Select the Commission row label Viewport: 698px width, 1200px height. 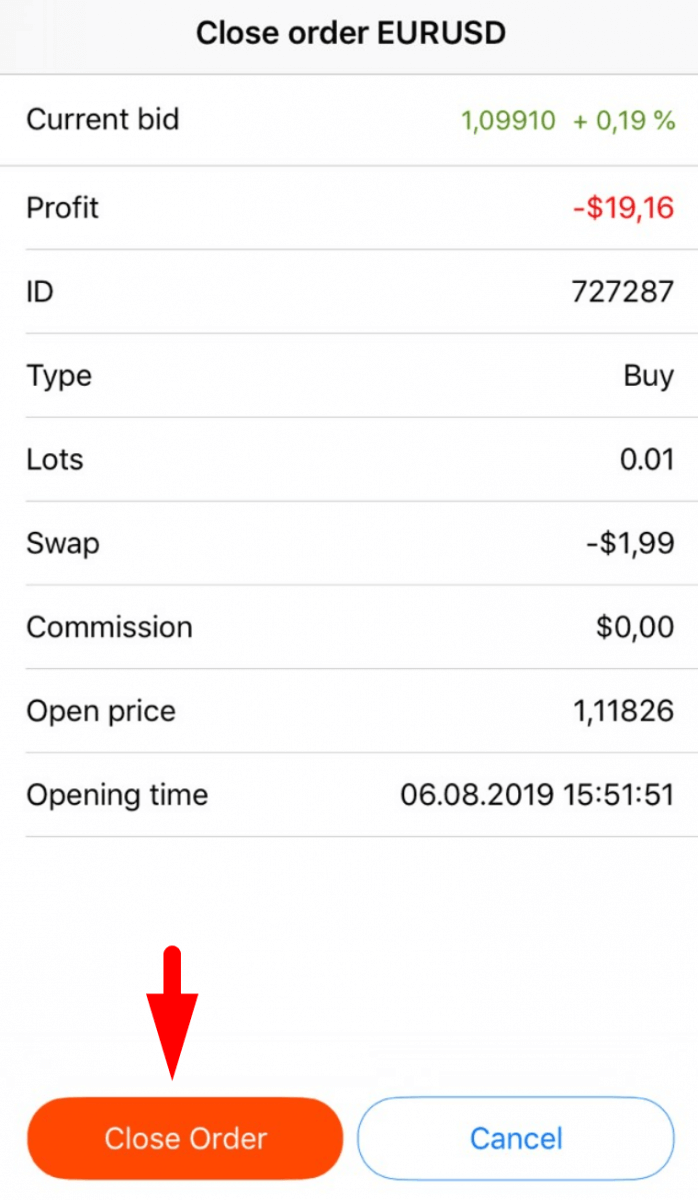[x=110, y=627]
